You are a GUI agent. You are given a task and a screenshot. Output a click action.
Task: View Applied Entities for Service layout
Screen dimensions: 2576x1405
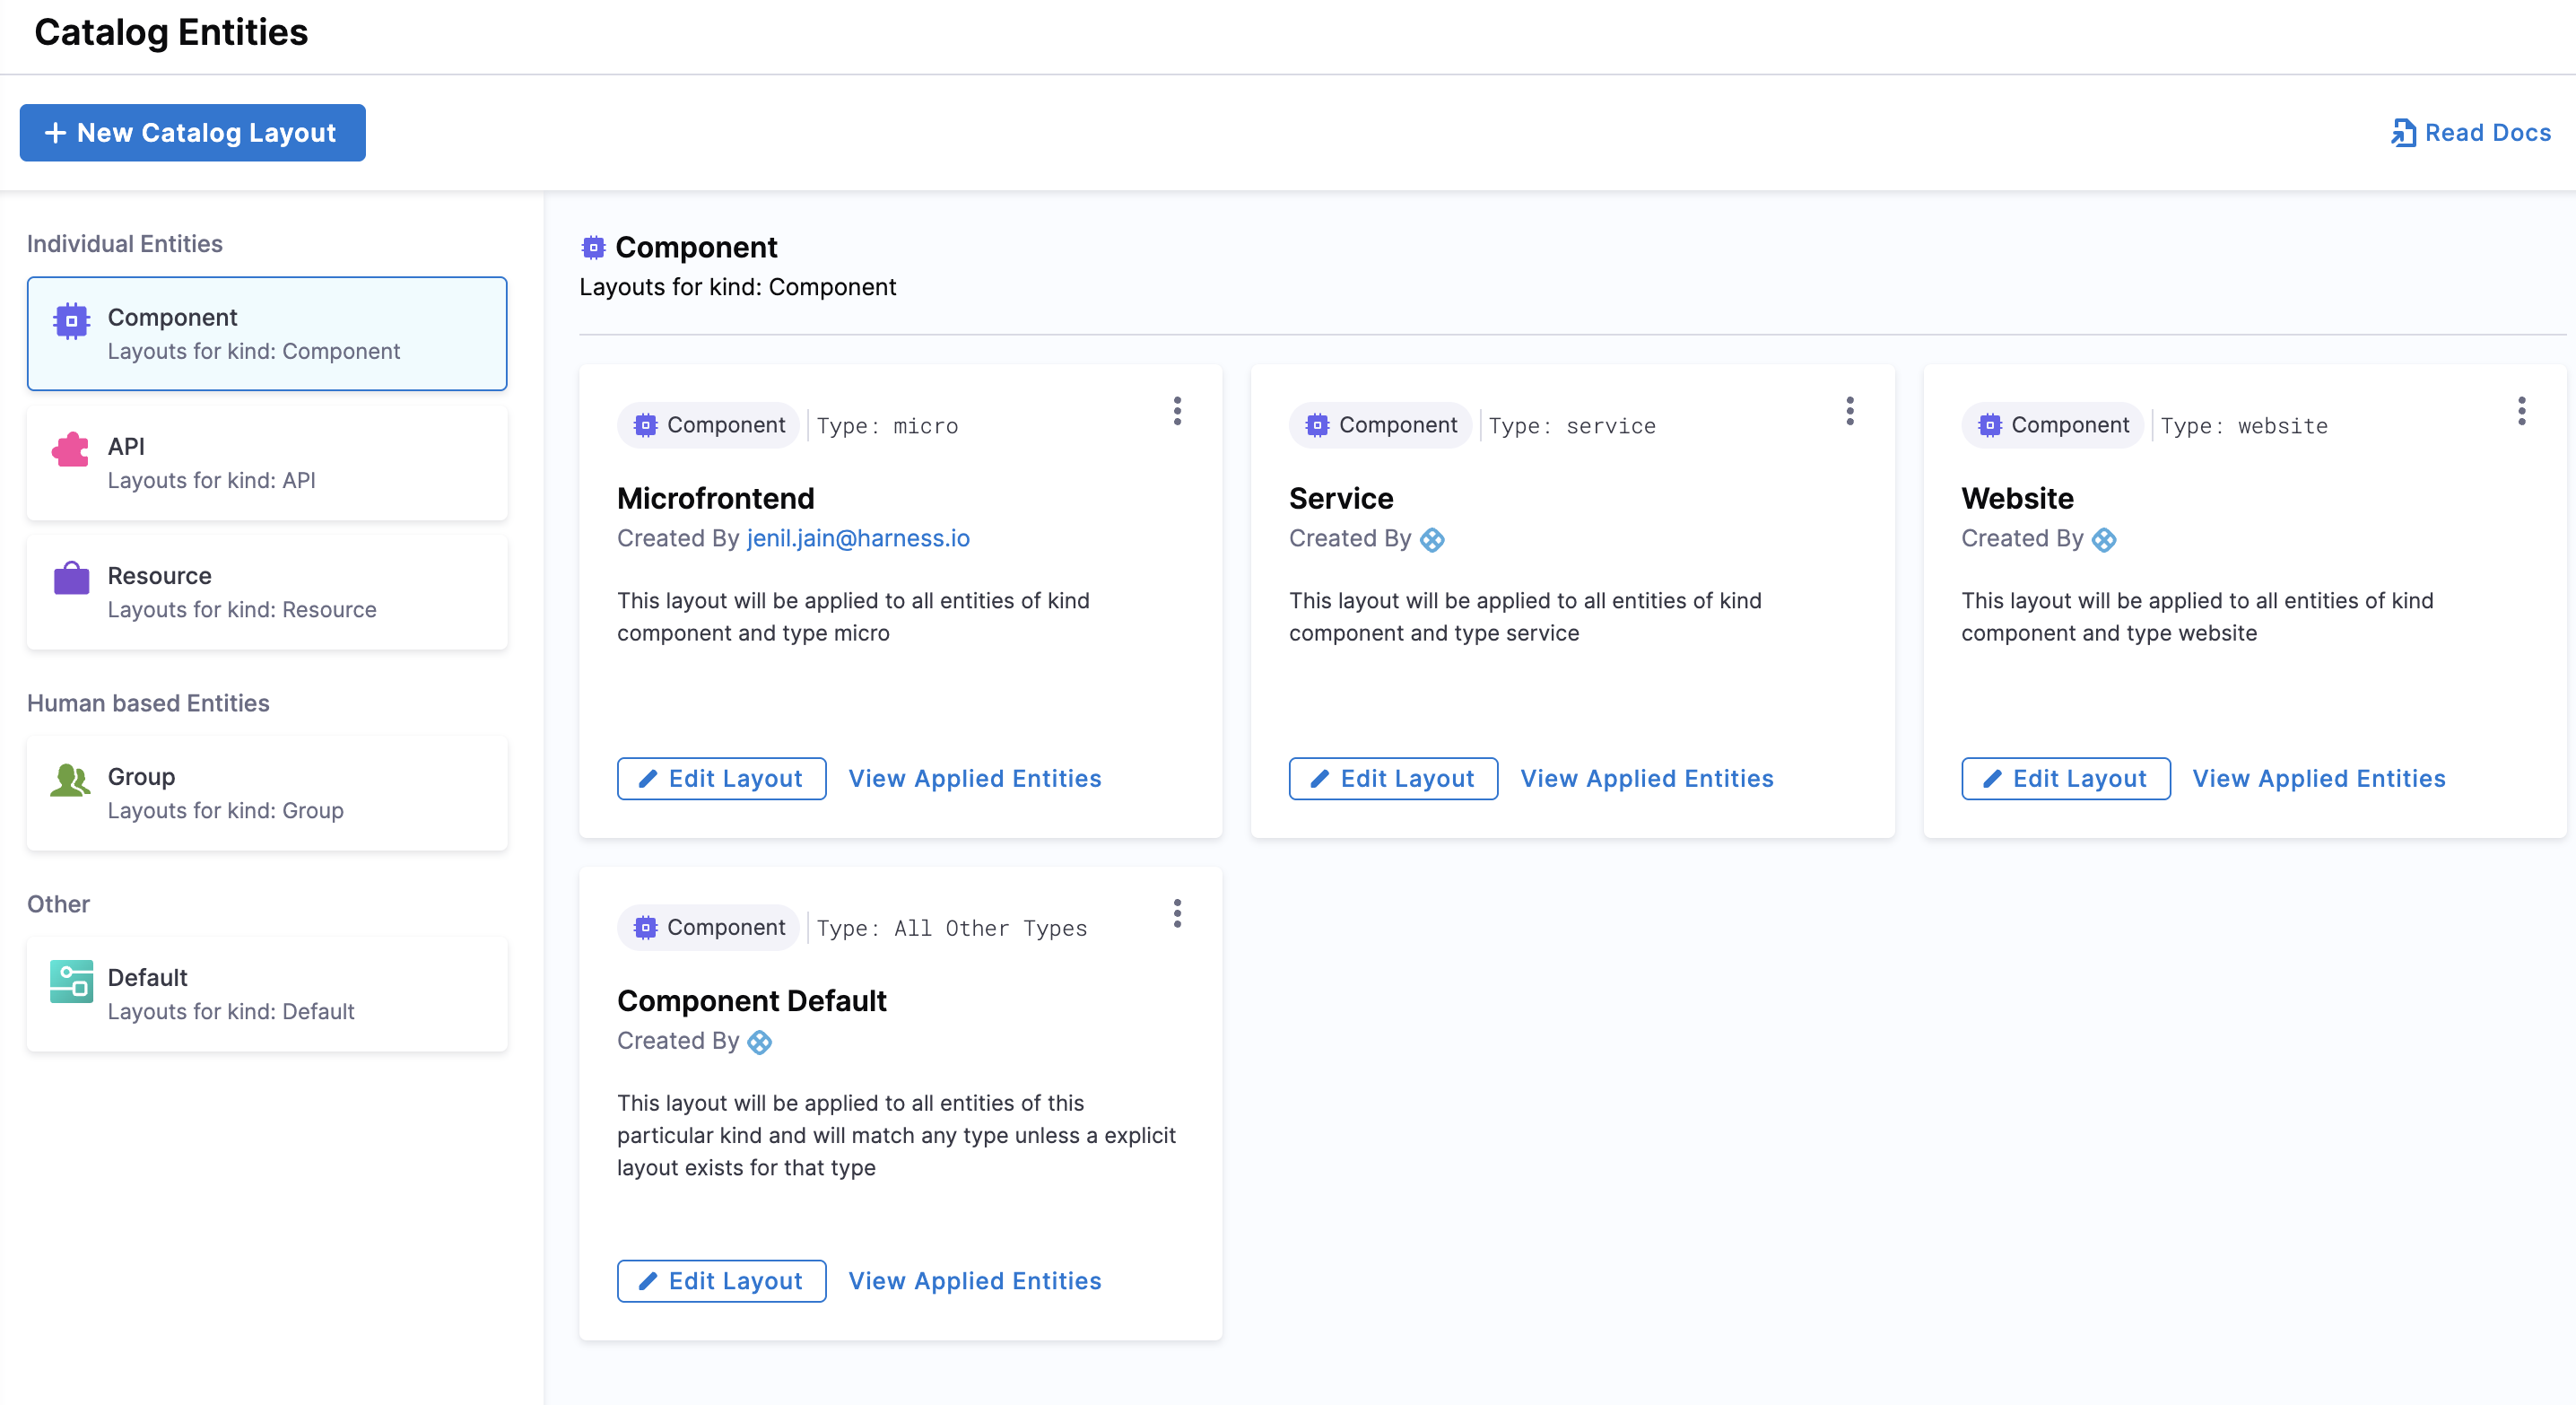[x=1646, y=778]
